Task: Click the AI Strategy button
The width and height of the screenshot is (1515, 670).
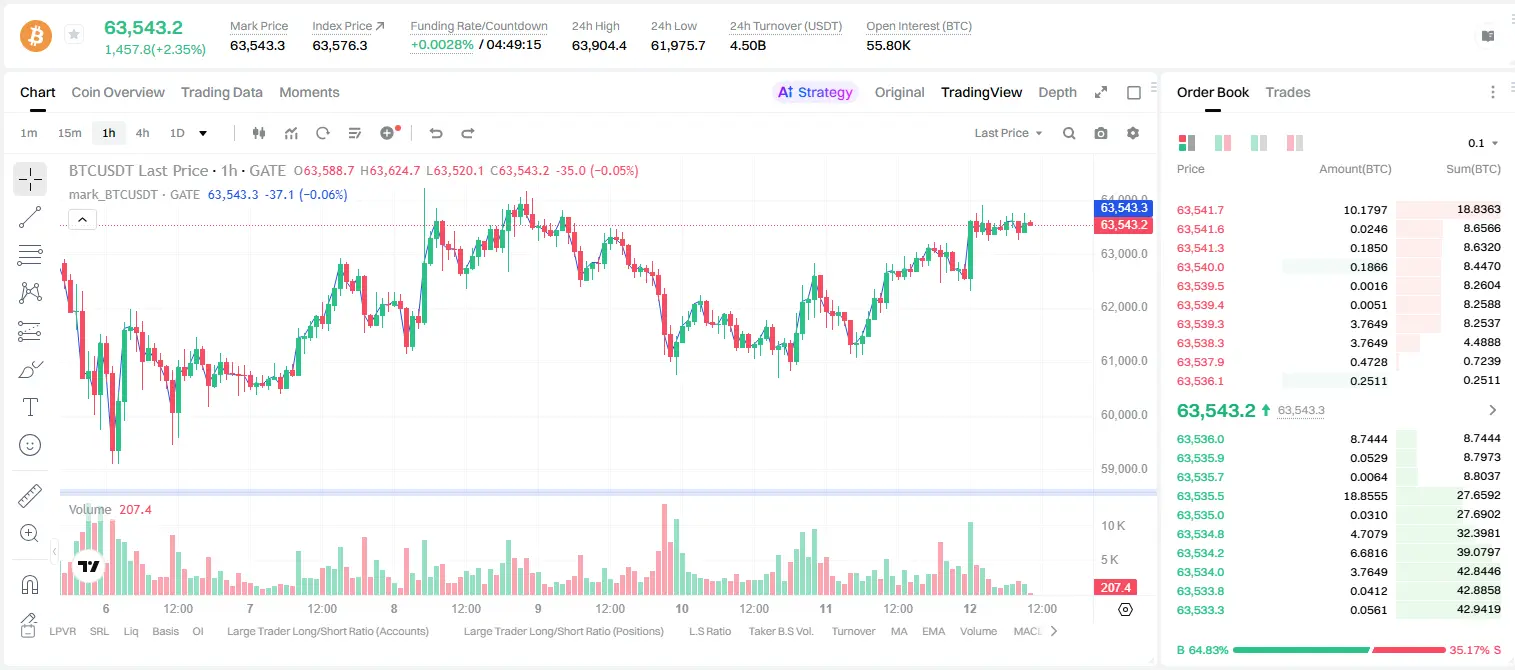Action: coord(816,92)
